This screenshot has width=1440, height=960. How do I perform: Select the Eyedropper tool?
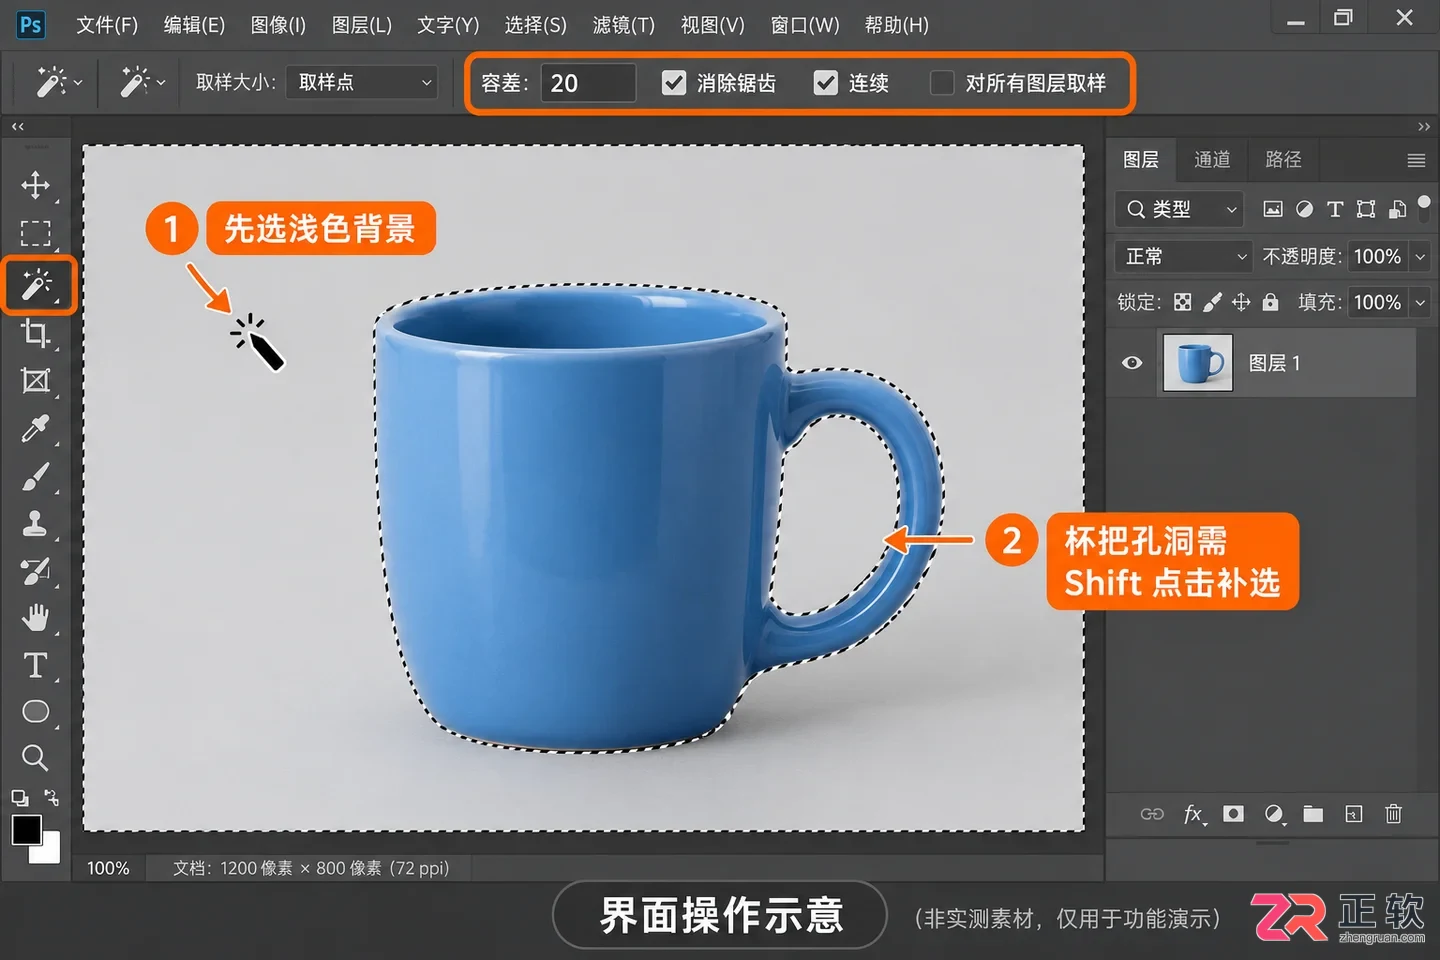pyautogui.click(x=35, y=429)
